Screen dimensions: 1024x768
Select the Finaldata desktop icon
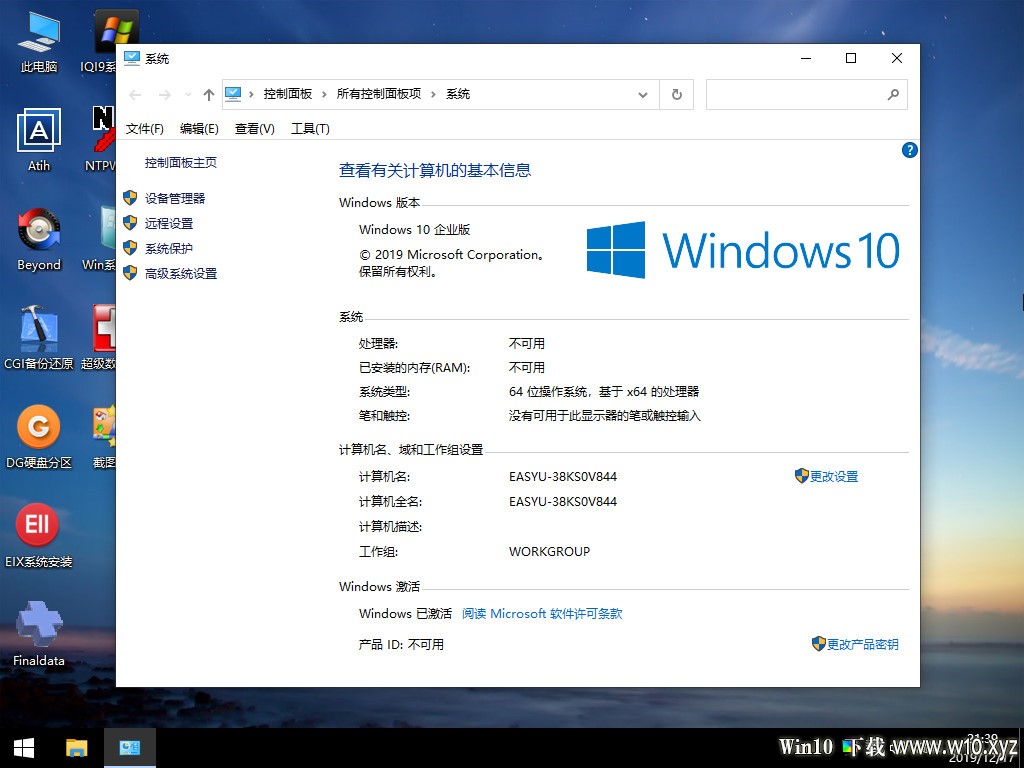pos(39,635)
